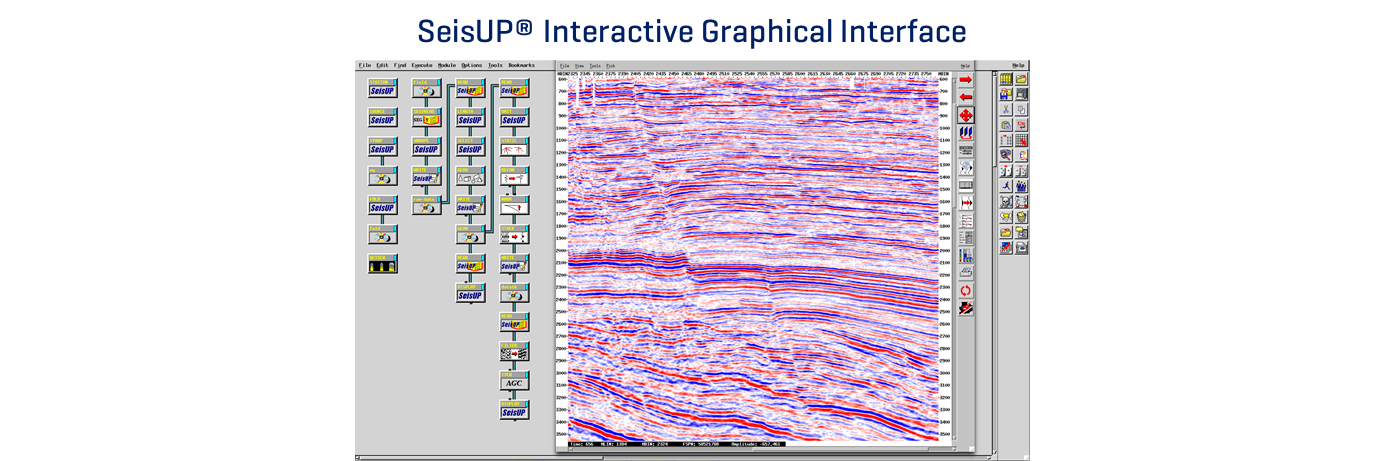
Task: Select the STATION module node
Action: click(383, 88)
